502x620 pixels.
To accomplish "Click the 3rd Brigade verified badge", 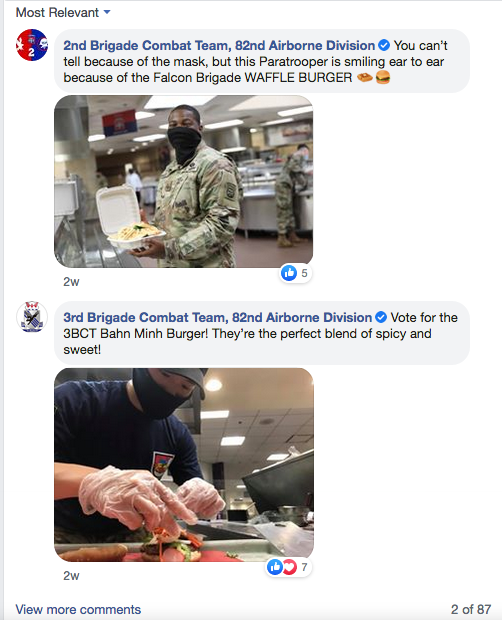I will click(381, 317).
